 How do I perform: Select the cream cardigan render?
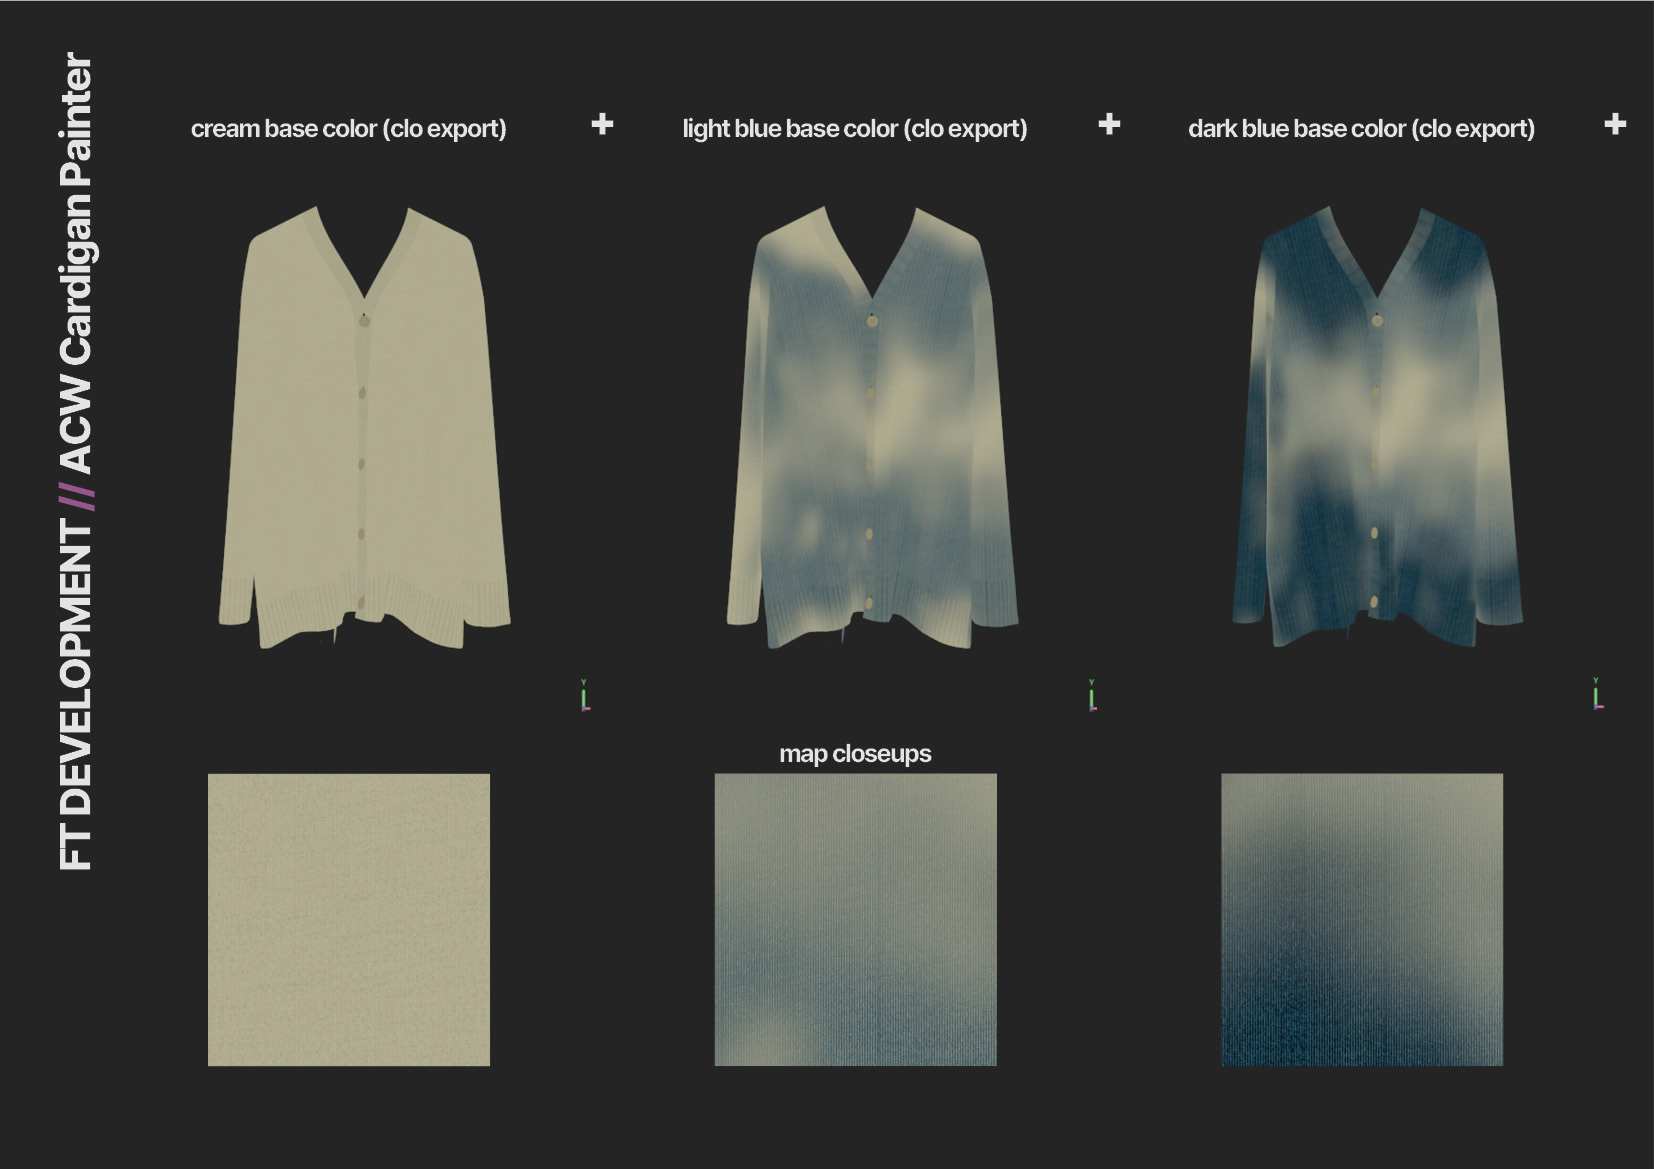pos(364,427)
